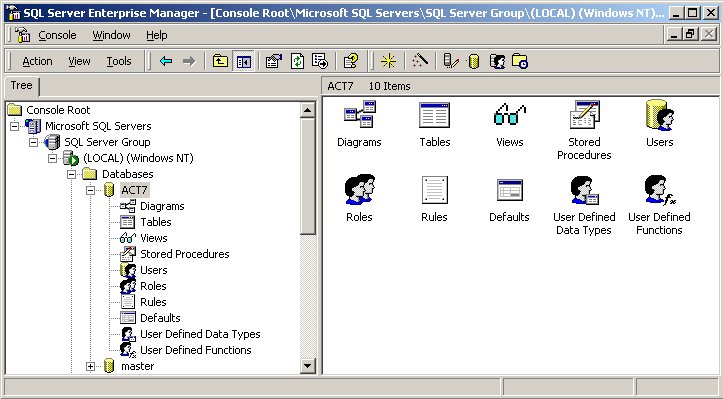Select the ACT7 database in the tree
The width and height of the screenshot is (723, 399).
pyautogui.click(x=134, y=190)
